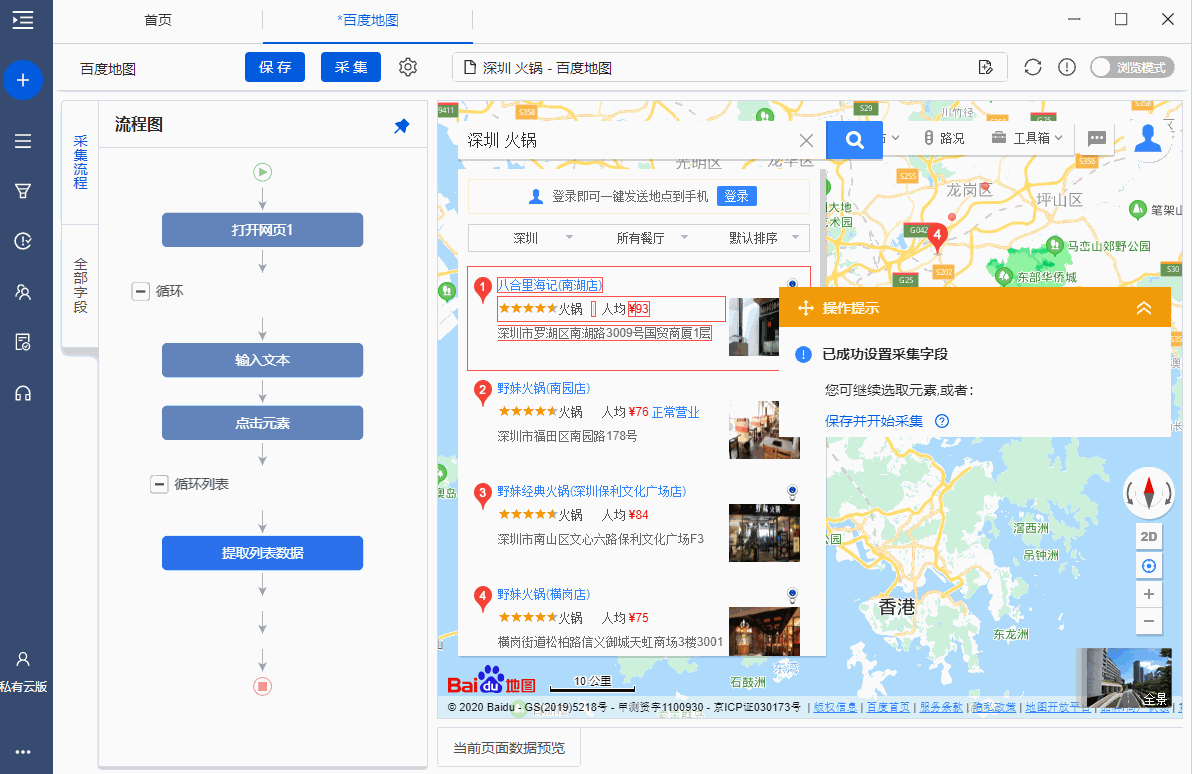Toggle the 路况 traffic layer
This screenshot has width=1192, height=774.
click(x=943, y=138)
